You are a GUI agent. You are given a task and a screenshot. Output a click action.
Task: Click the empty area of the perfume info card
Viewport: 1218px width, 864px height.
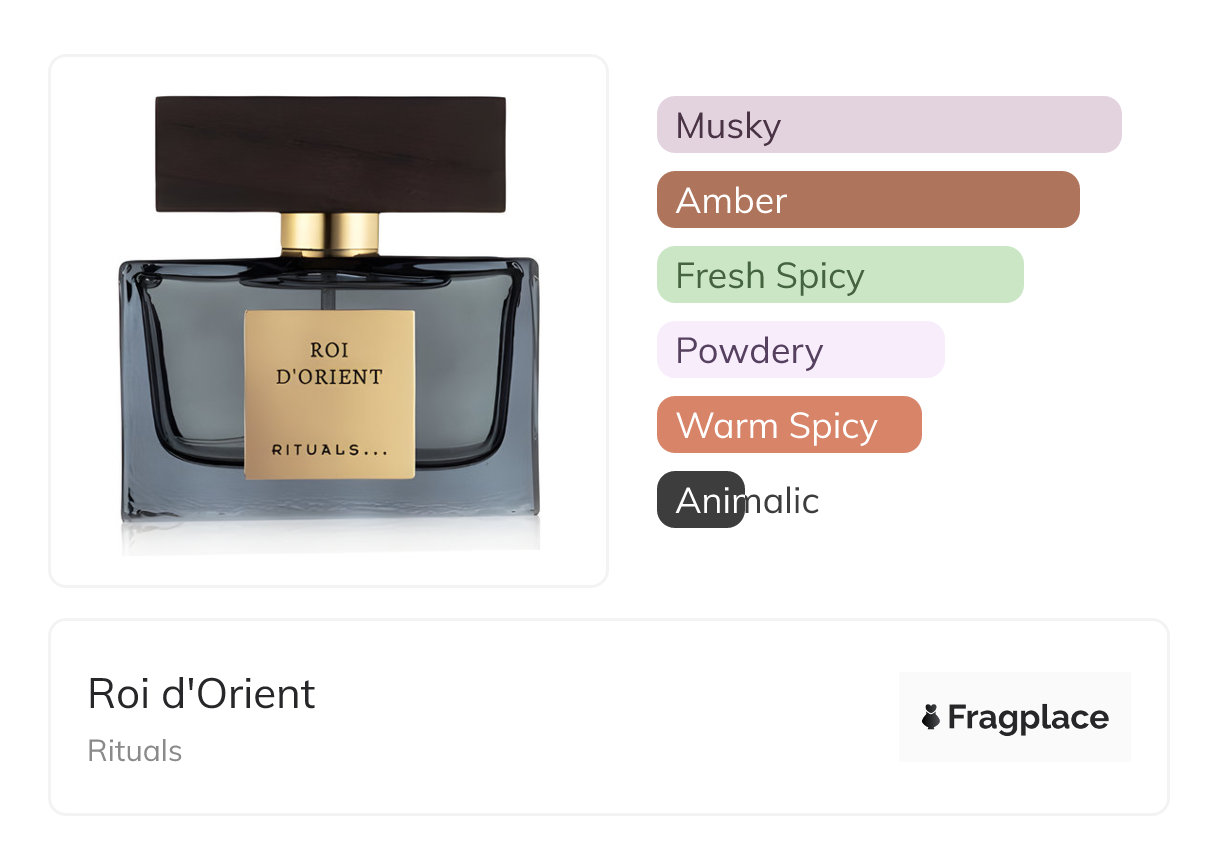[600, 717]
